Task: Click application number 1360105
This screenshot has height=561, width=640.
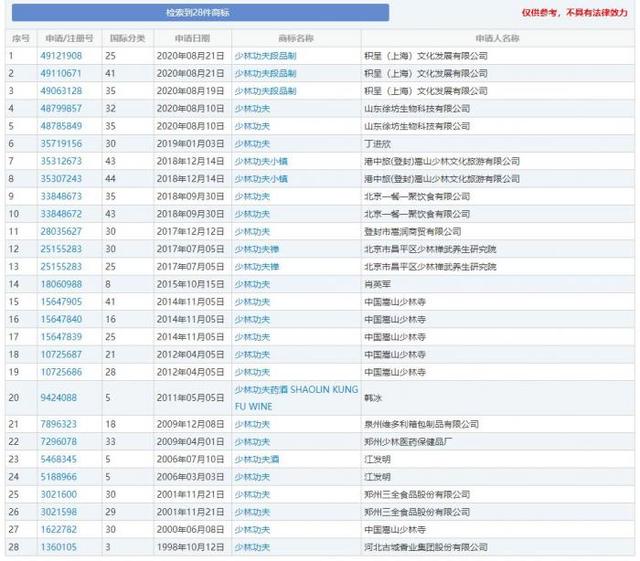Action: click(57, 547)
